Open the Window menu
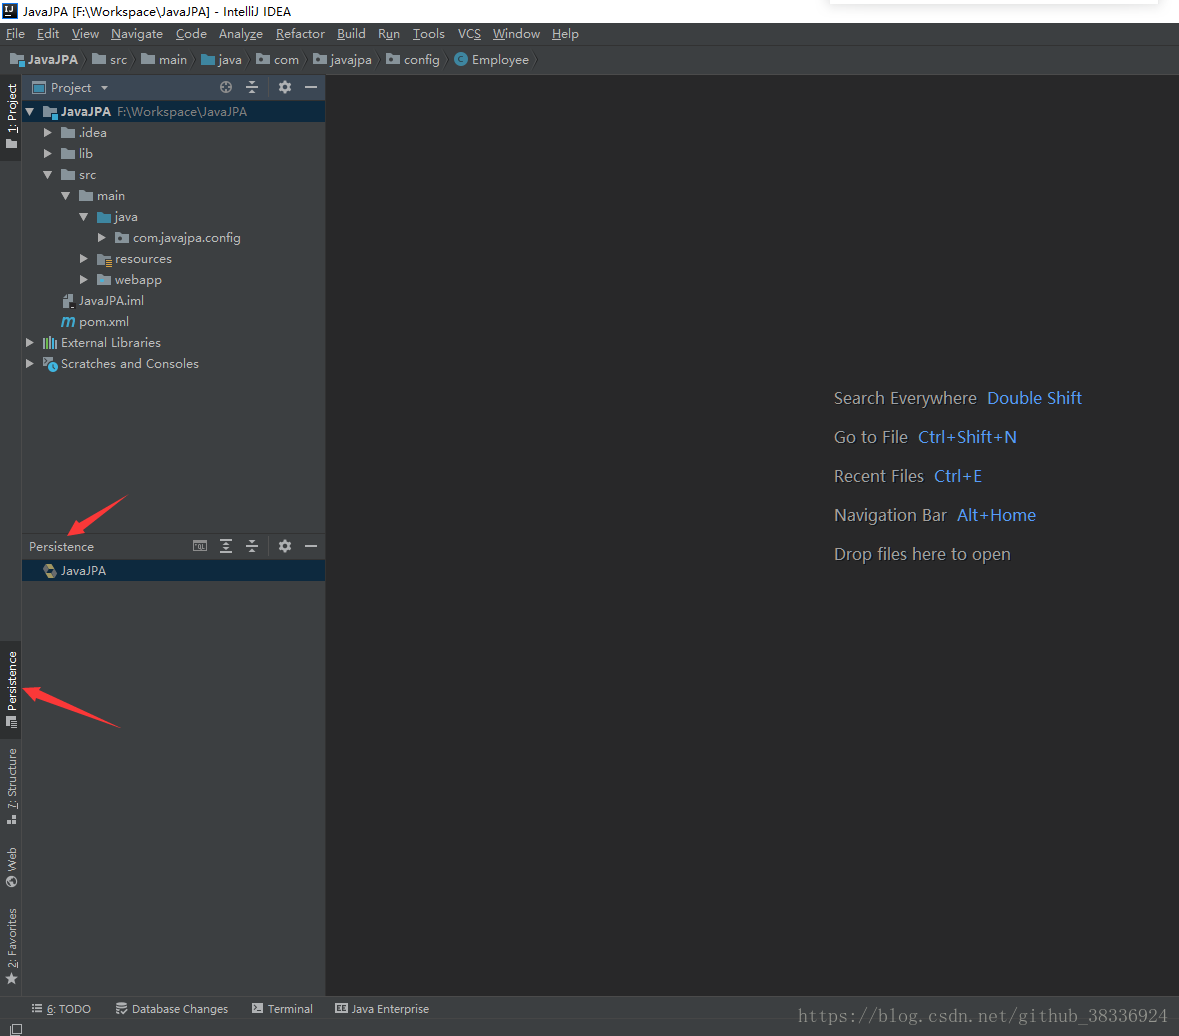Screen dimensions: 1179x1036 click(x=516, y=34)
